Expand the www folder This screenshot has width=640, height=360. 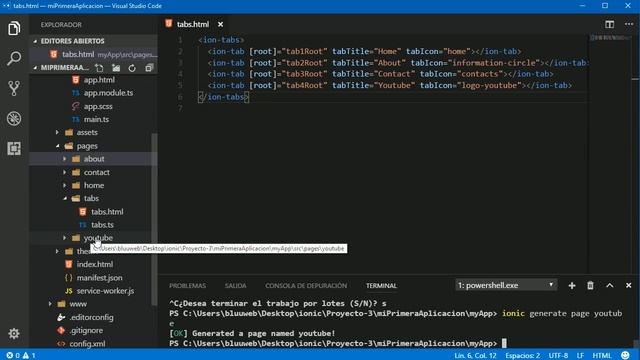50,304
